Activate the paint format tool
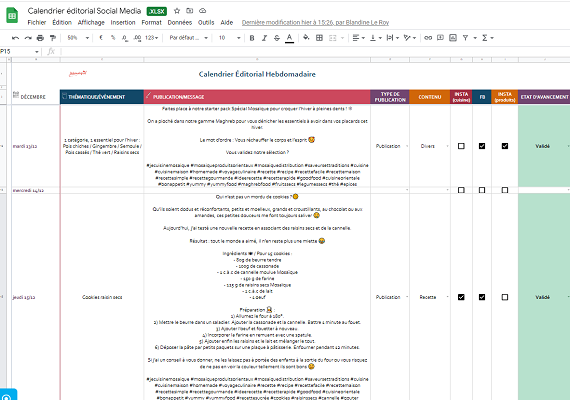Screen dimensions: 570x400 click(53, 38)
